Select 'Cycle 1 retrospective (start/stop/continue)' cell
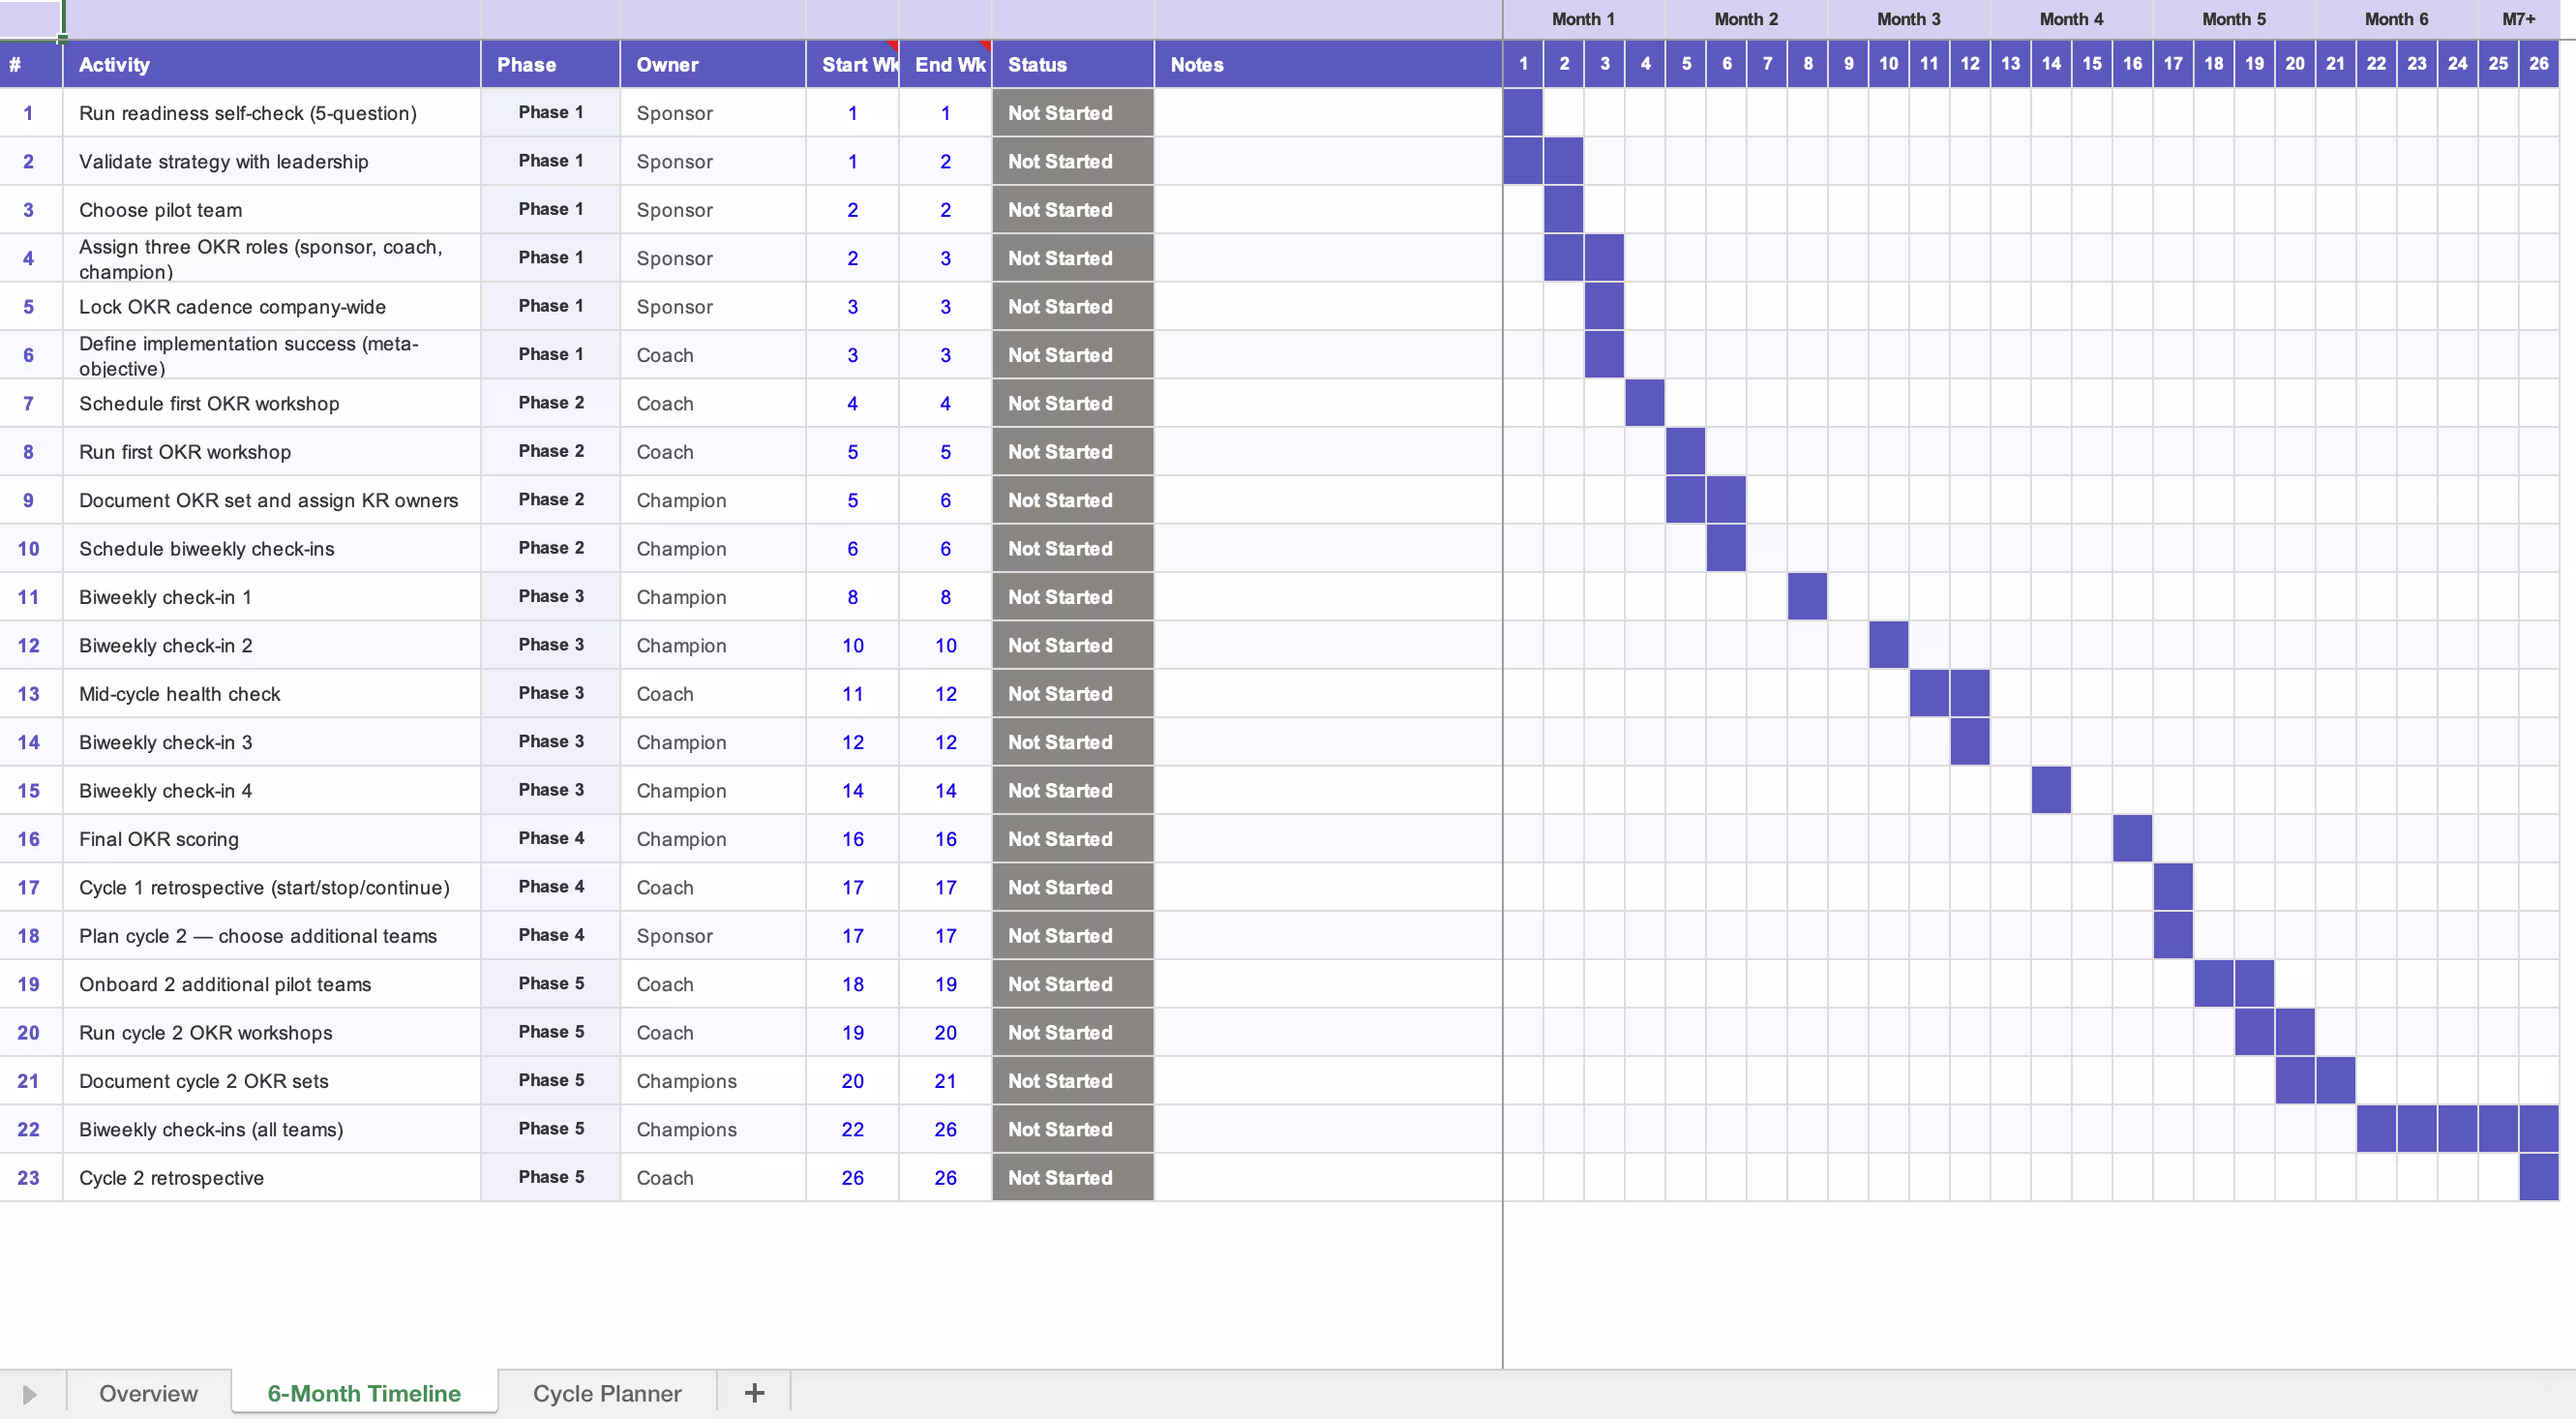Screen dimensions: 2576x1419 click(272, 888)
